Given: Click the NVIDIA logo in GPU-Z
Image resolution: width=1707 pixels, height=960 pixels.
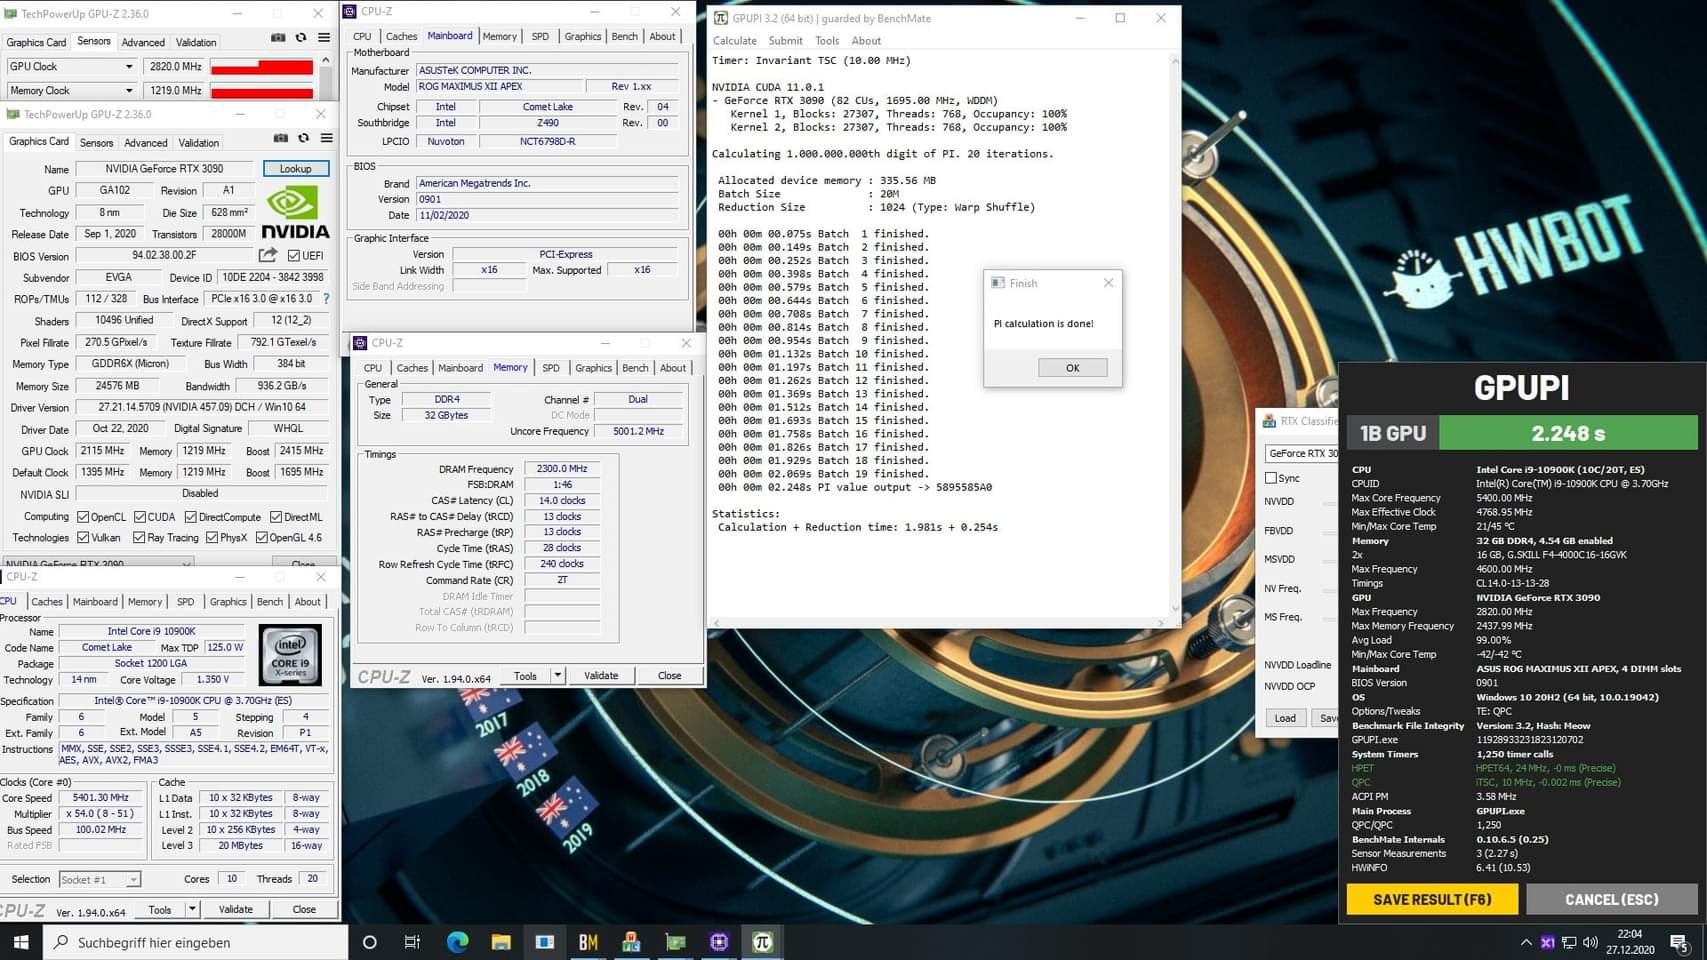Looking at the screenshot, I should click(x=295, y=211).
